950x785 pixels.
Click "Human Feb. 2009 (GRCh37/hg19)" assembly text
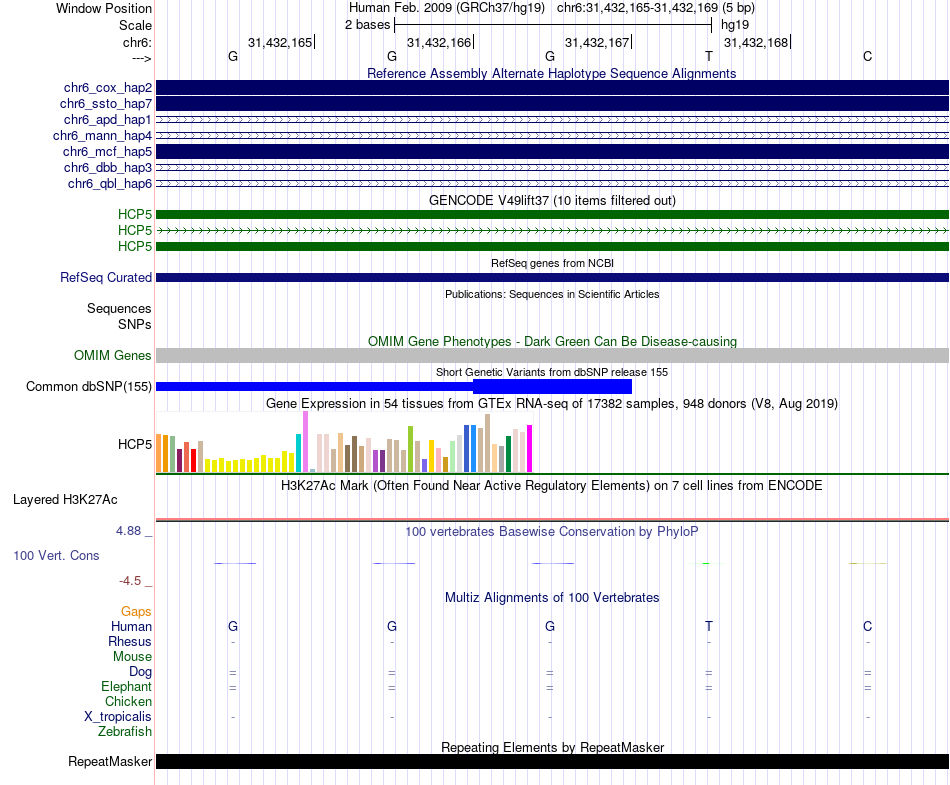point(447,8)
